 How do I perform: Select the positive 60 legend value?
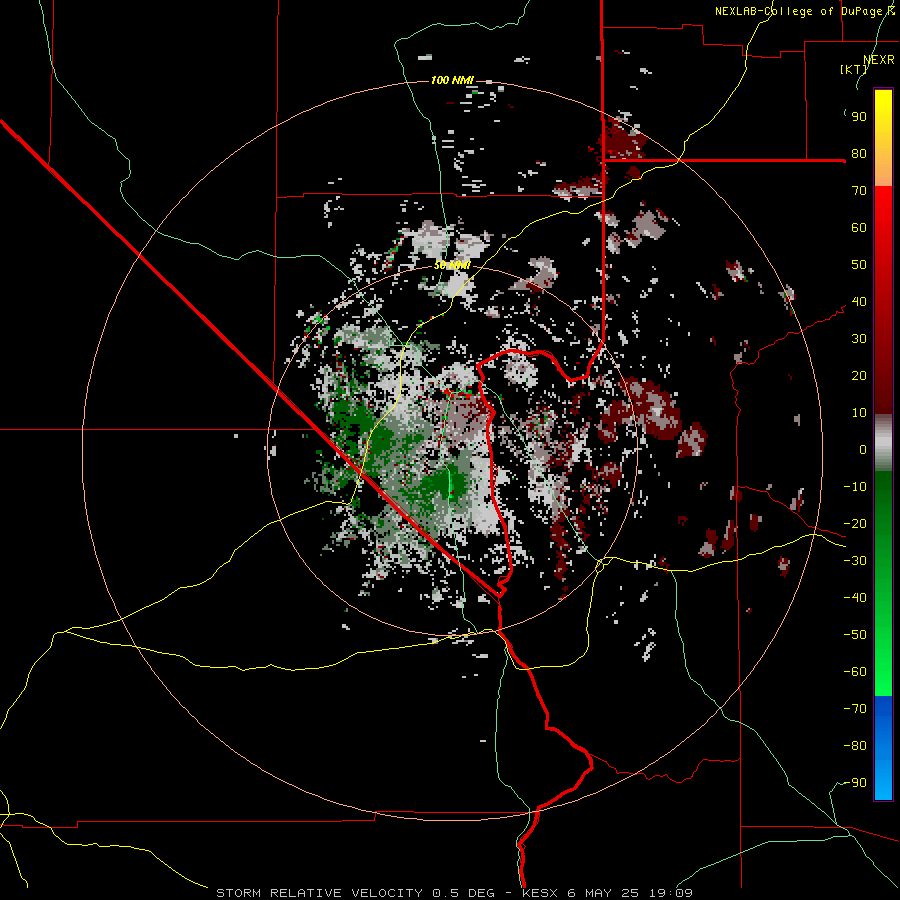[859, 228]
